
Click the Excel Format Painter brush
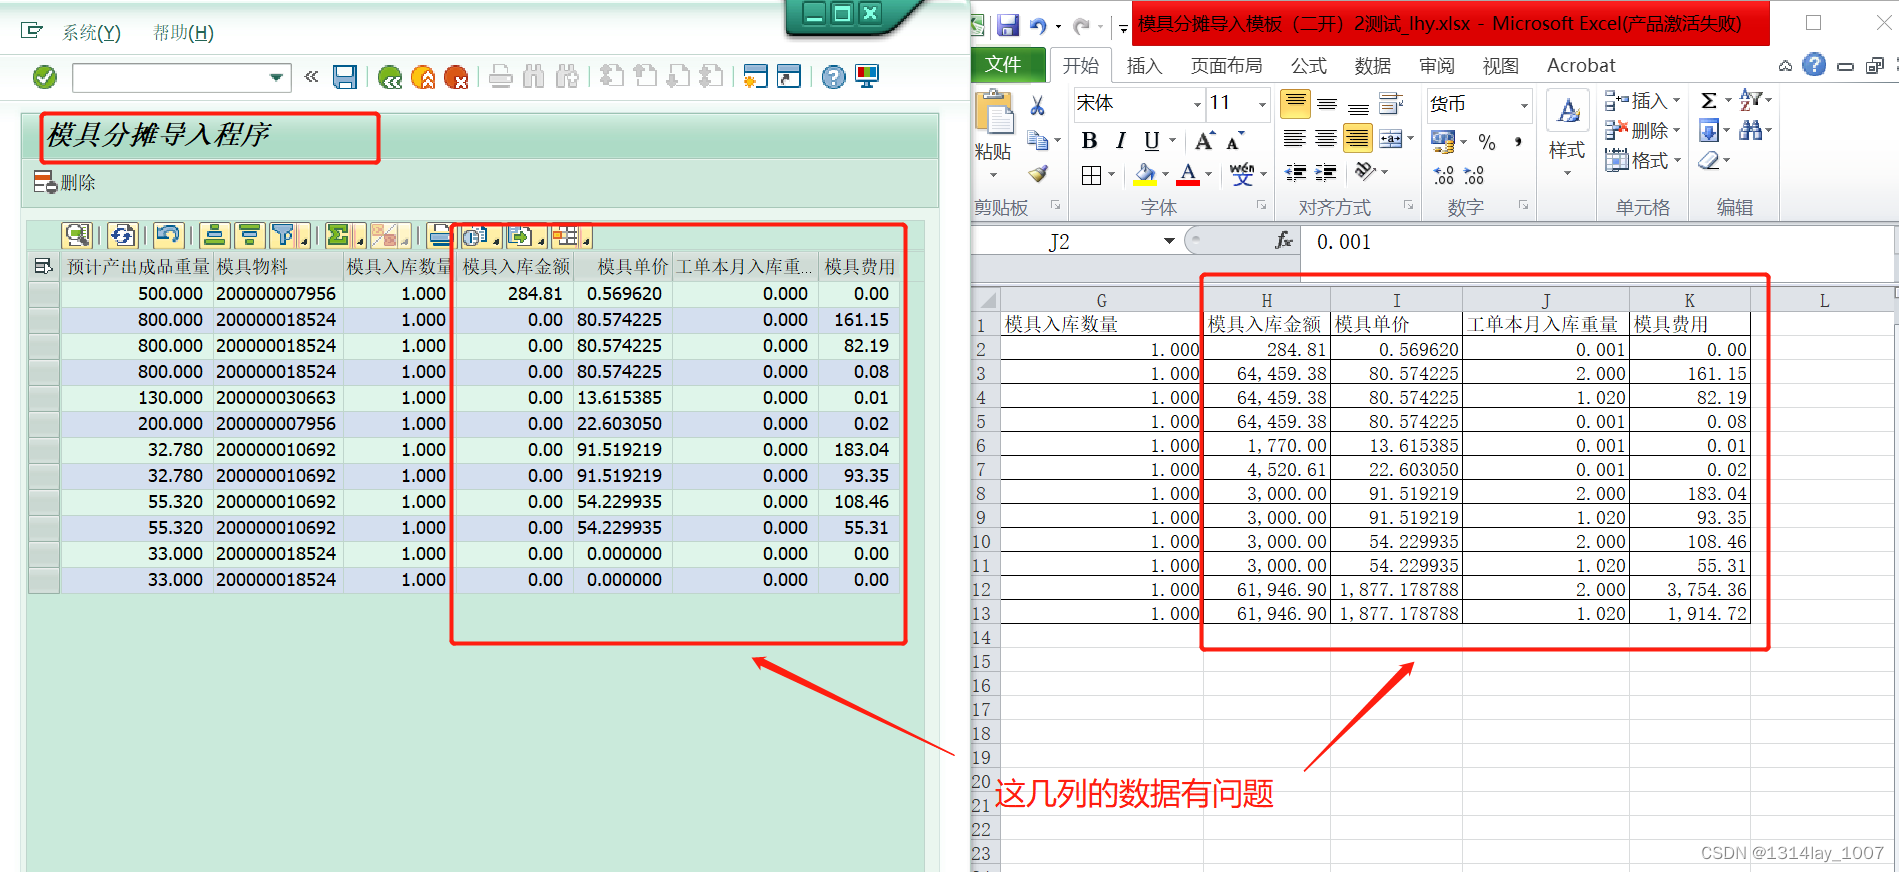pos(1038,174)
